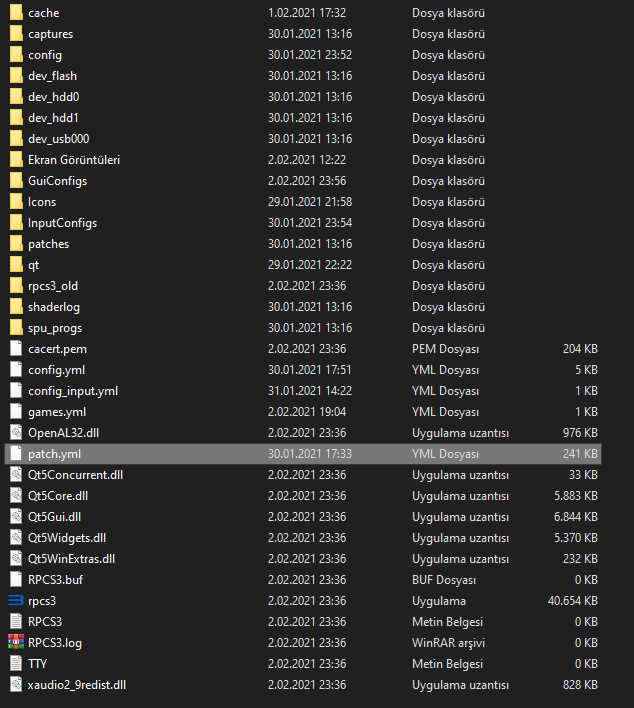This screenshot has height=708, width=634.
Task: Select the captures folder name
Action: 51,34
